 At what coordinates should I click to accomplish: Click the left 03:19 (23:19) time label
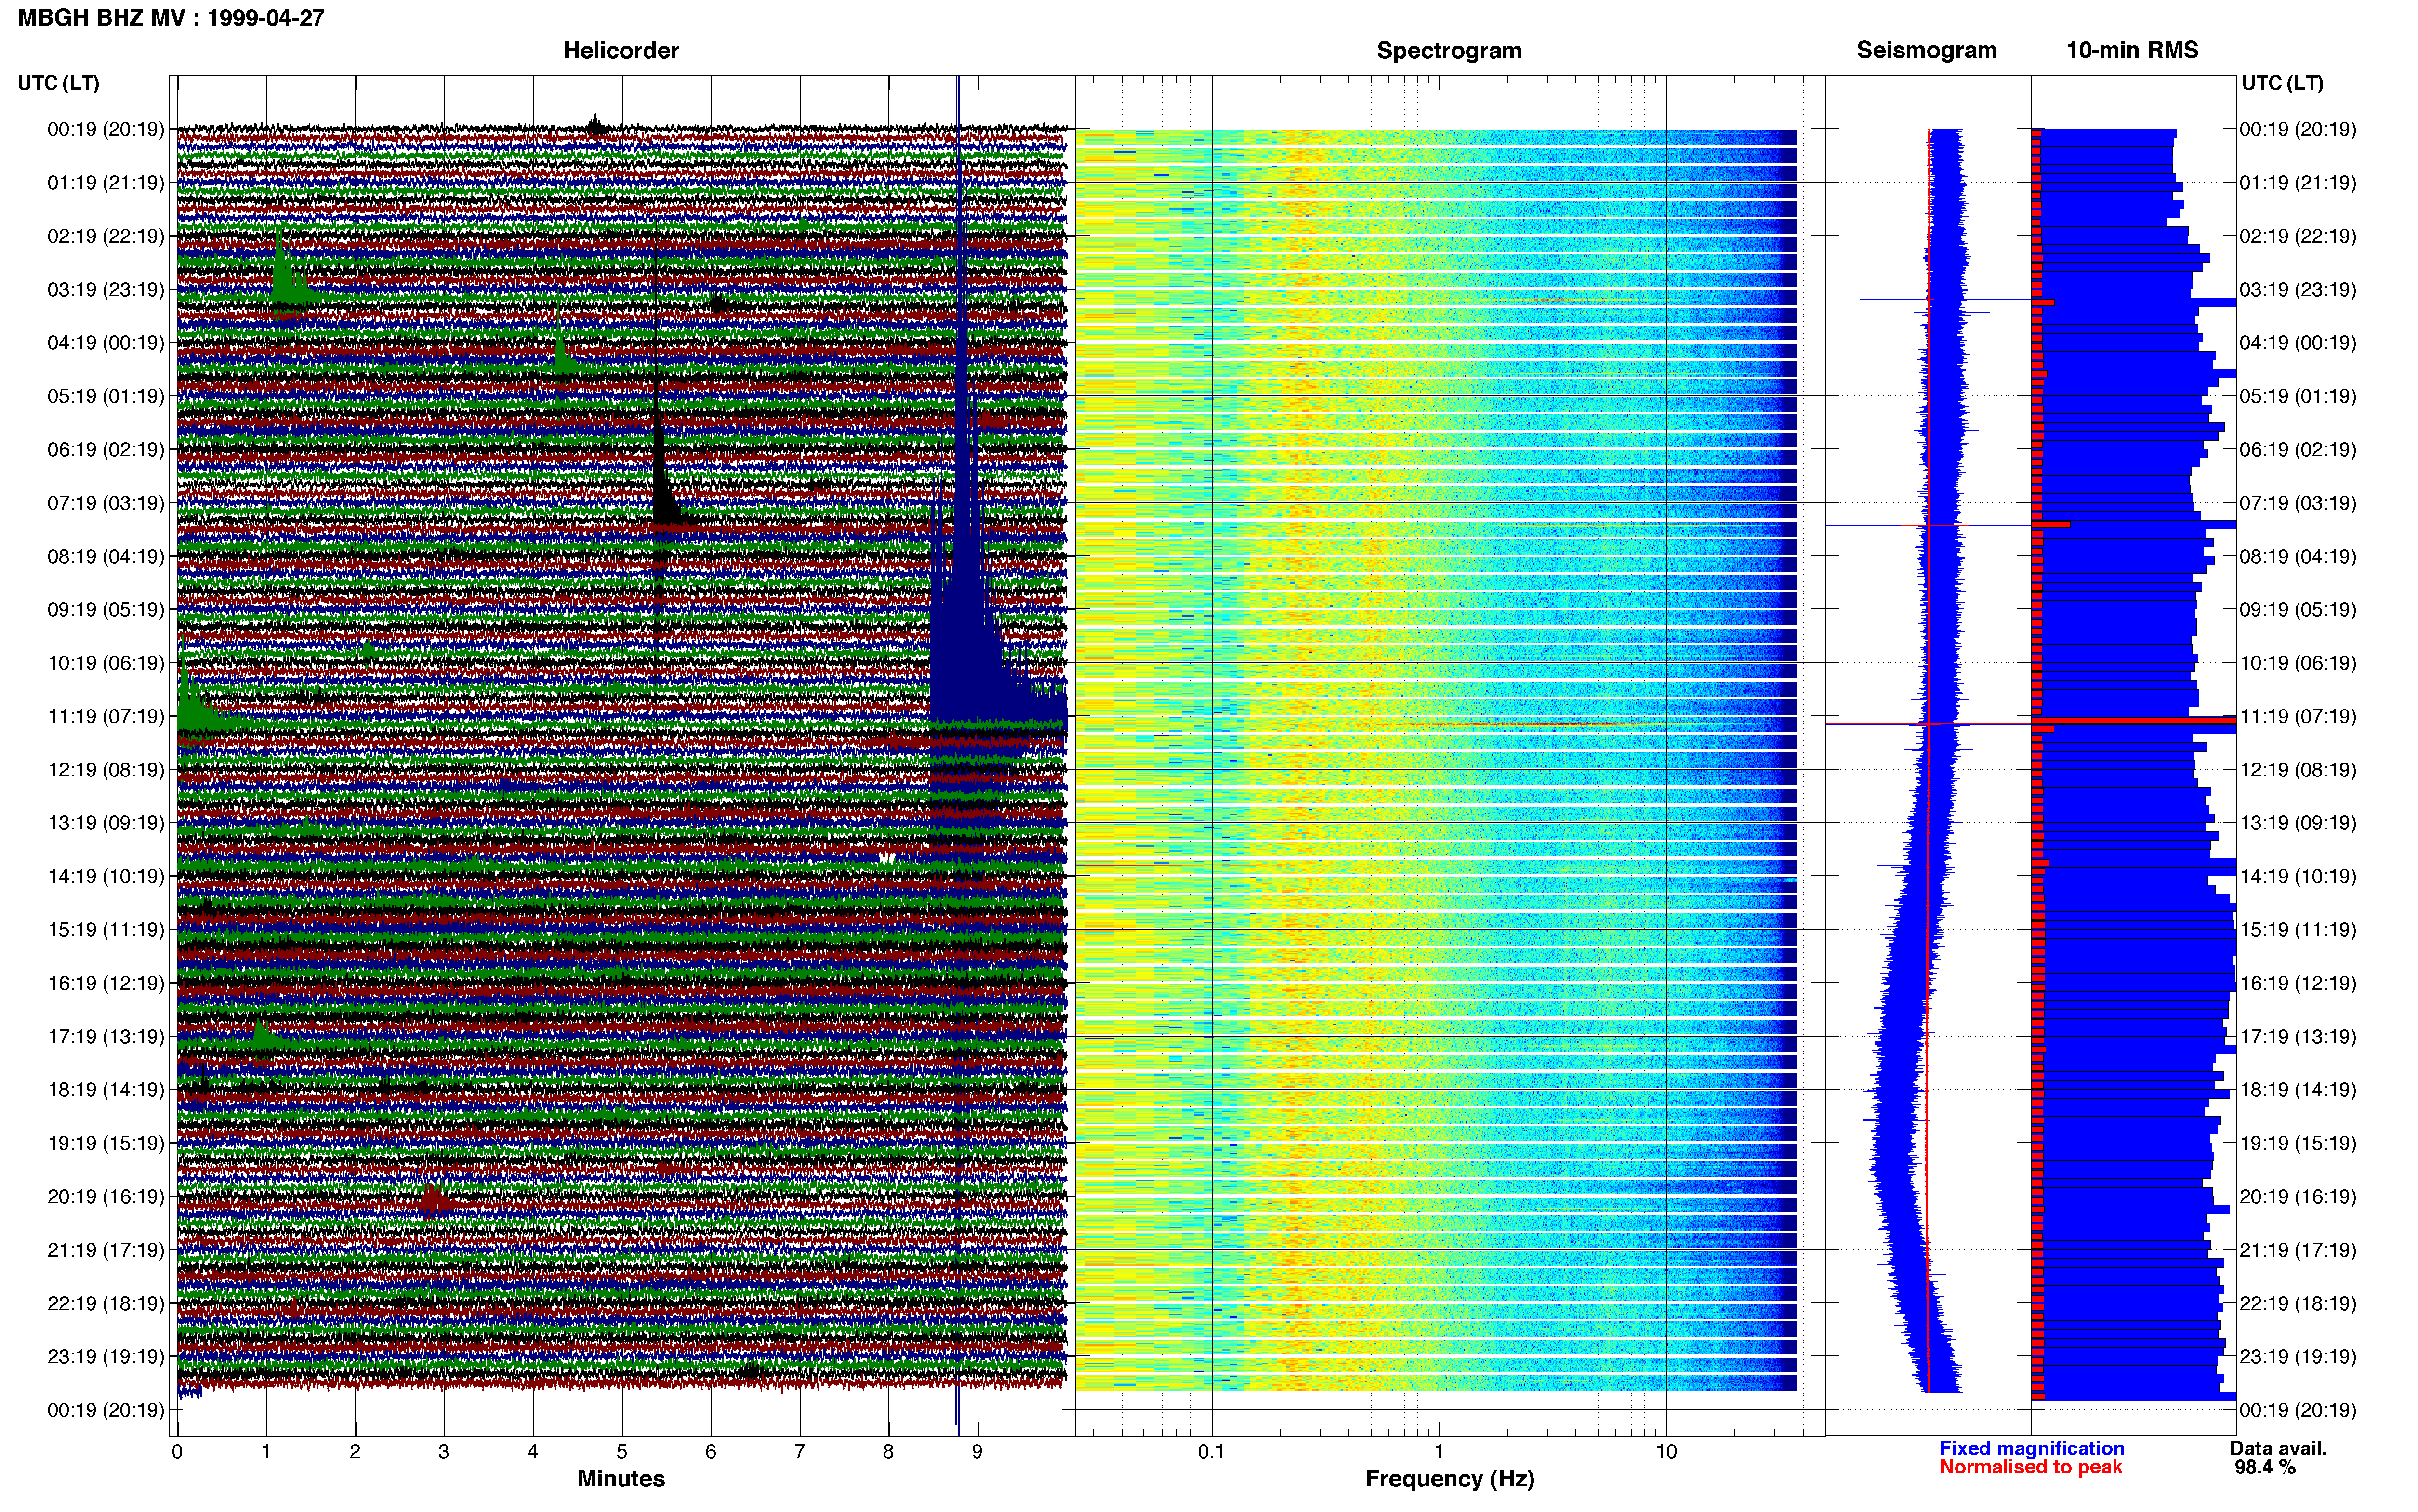coord(105,290)
